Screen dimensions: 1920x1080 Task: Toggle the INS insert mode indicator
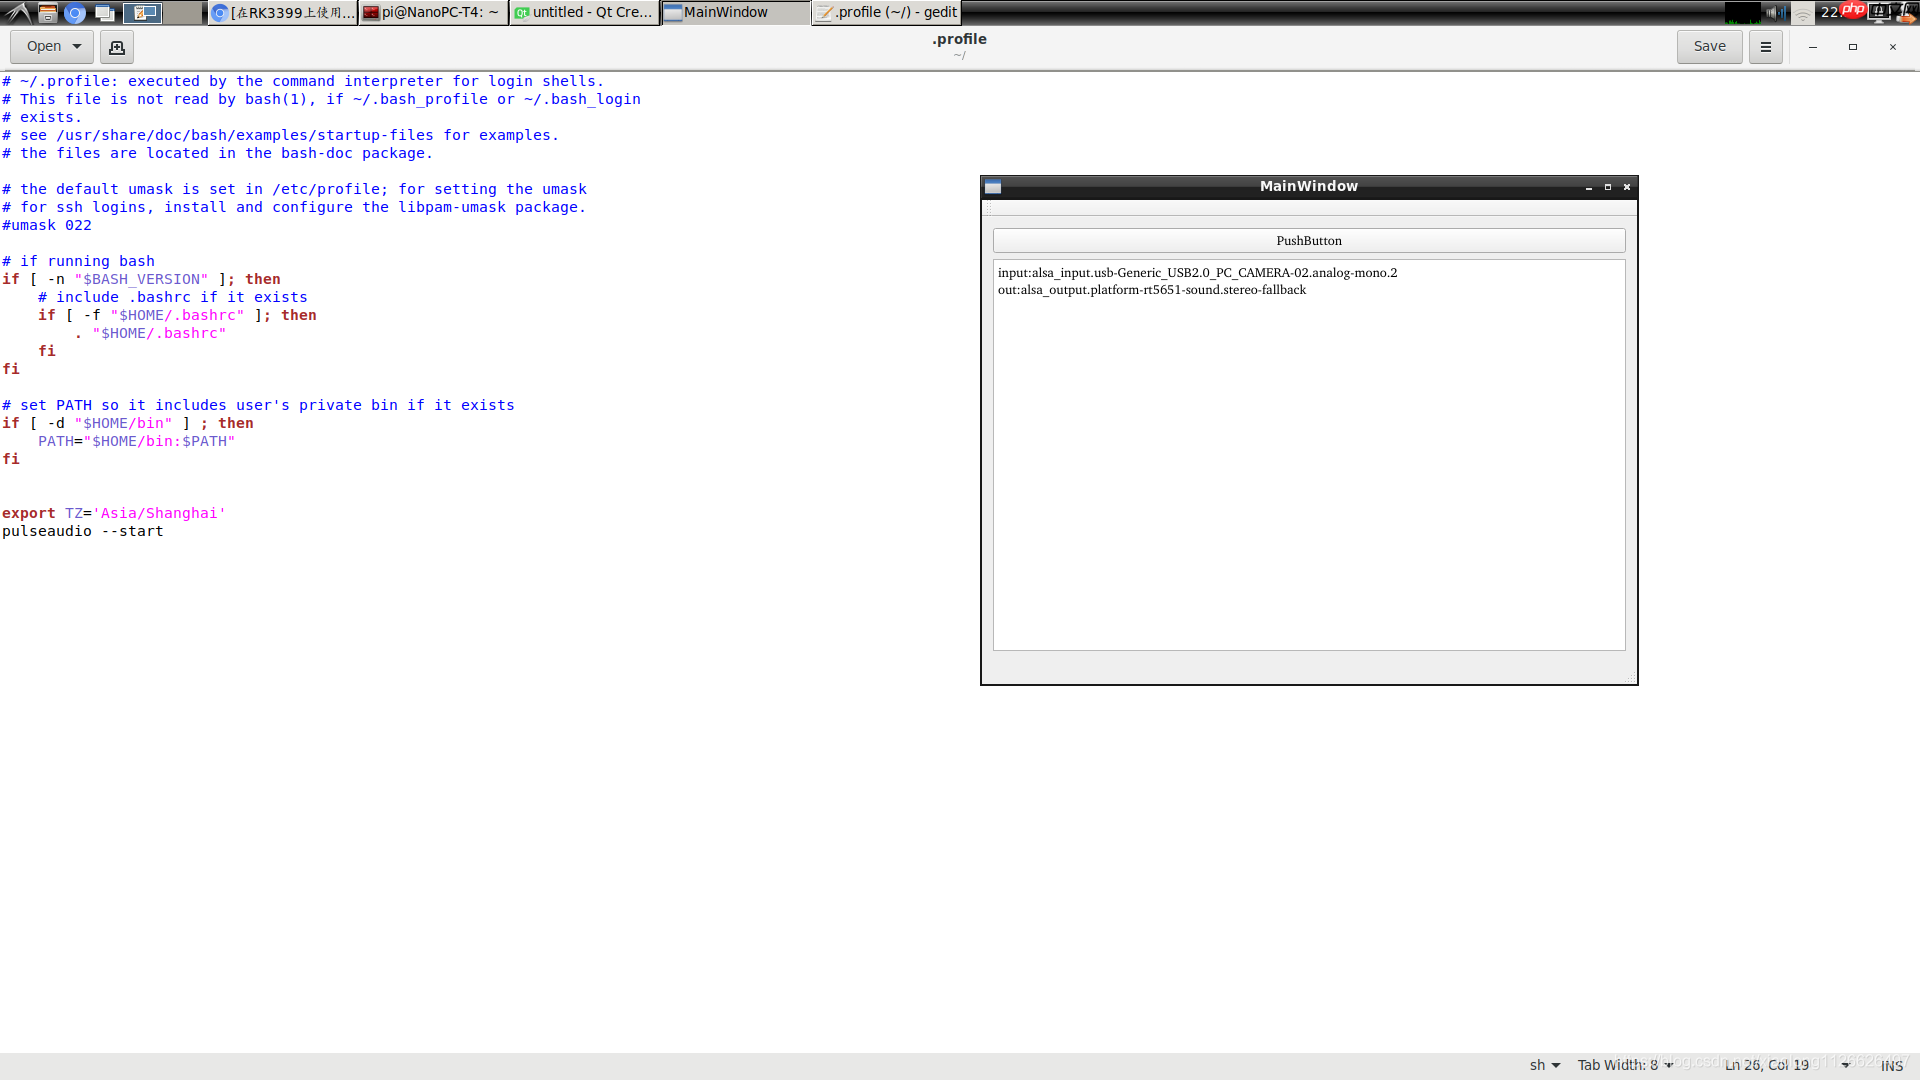click(1891, 1066)
